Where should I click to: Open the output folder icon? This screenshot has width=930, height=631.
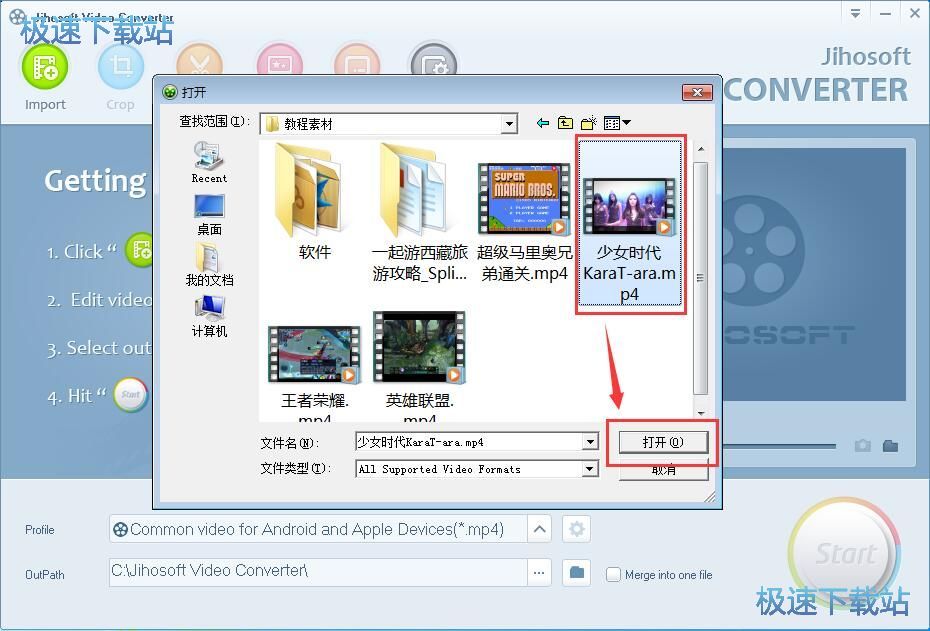(576, 572)
